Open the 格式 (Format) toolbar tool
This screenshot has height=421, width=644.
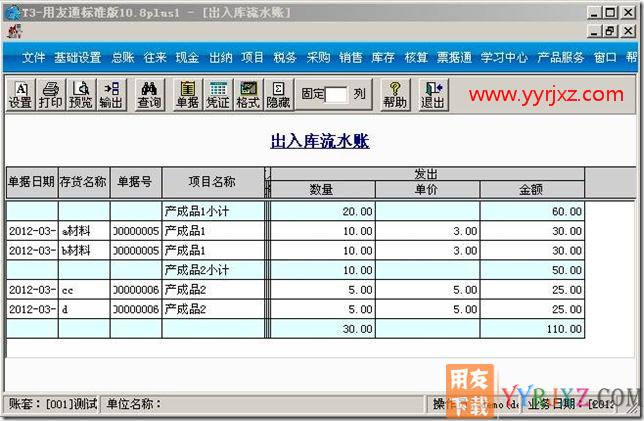click(x=248, y=95)
